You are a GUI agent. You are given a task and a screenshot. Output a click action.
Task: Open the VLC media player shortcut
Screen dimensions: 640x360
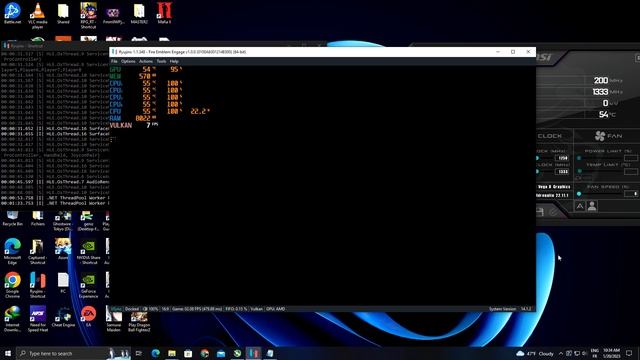click(x=38, y=16)
